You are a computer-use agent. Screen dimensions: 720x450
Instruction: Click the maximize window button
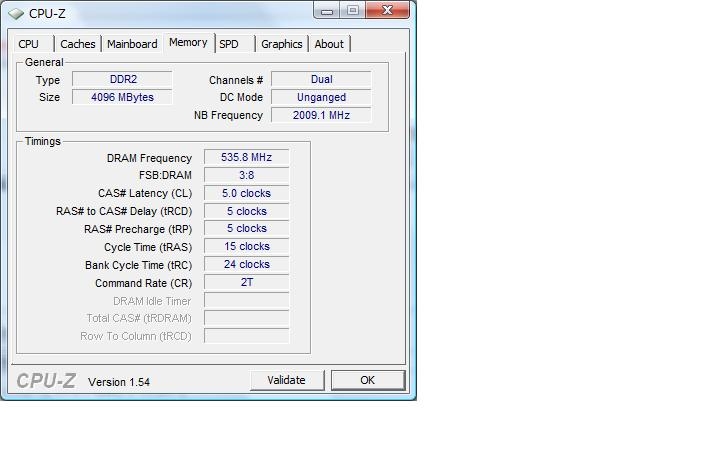[352, 11]
